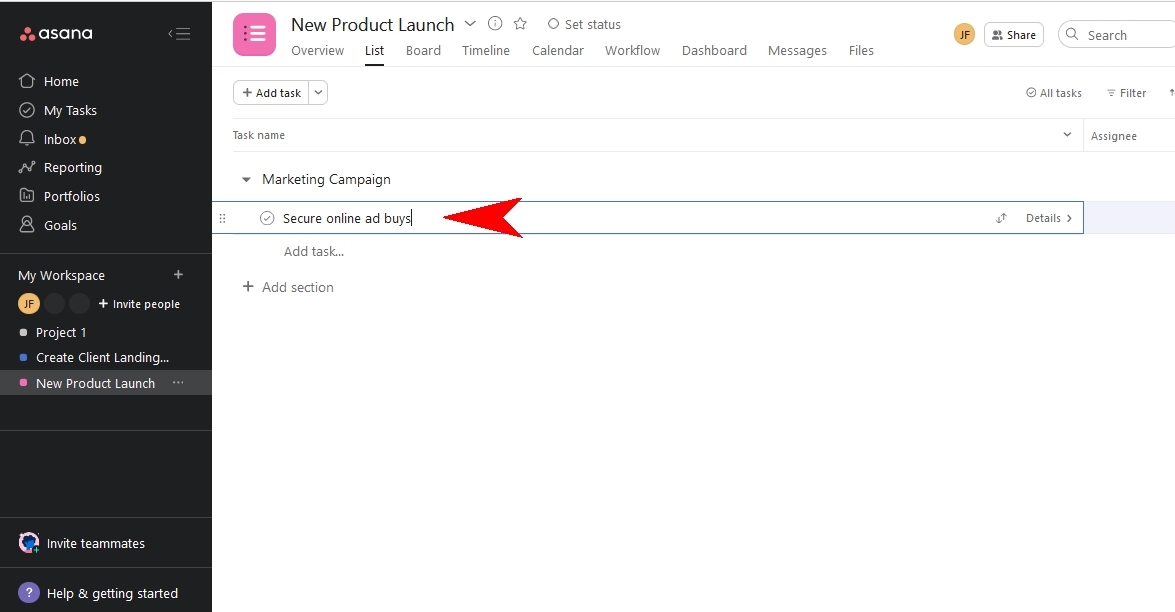Switch to the Board tab
Screen dimensions: 1175x612
click(x=423, y=50)
